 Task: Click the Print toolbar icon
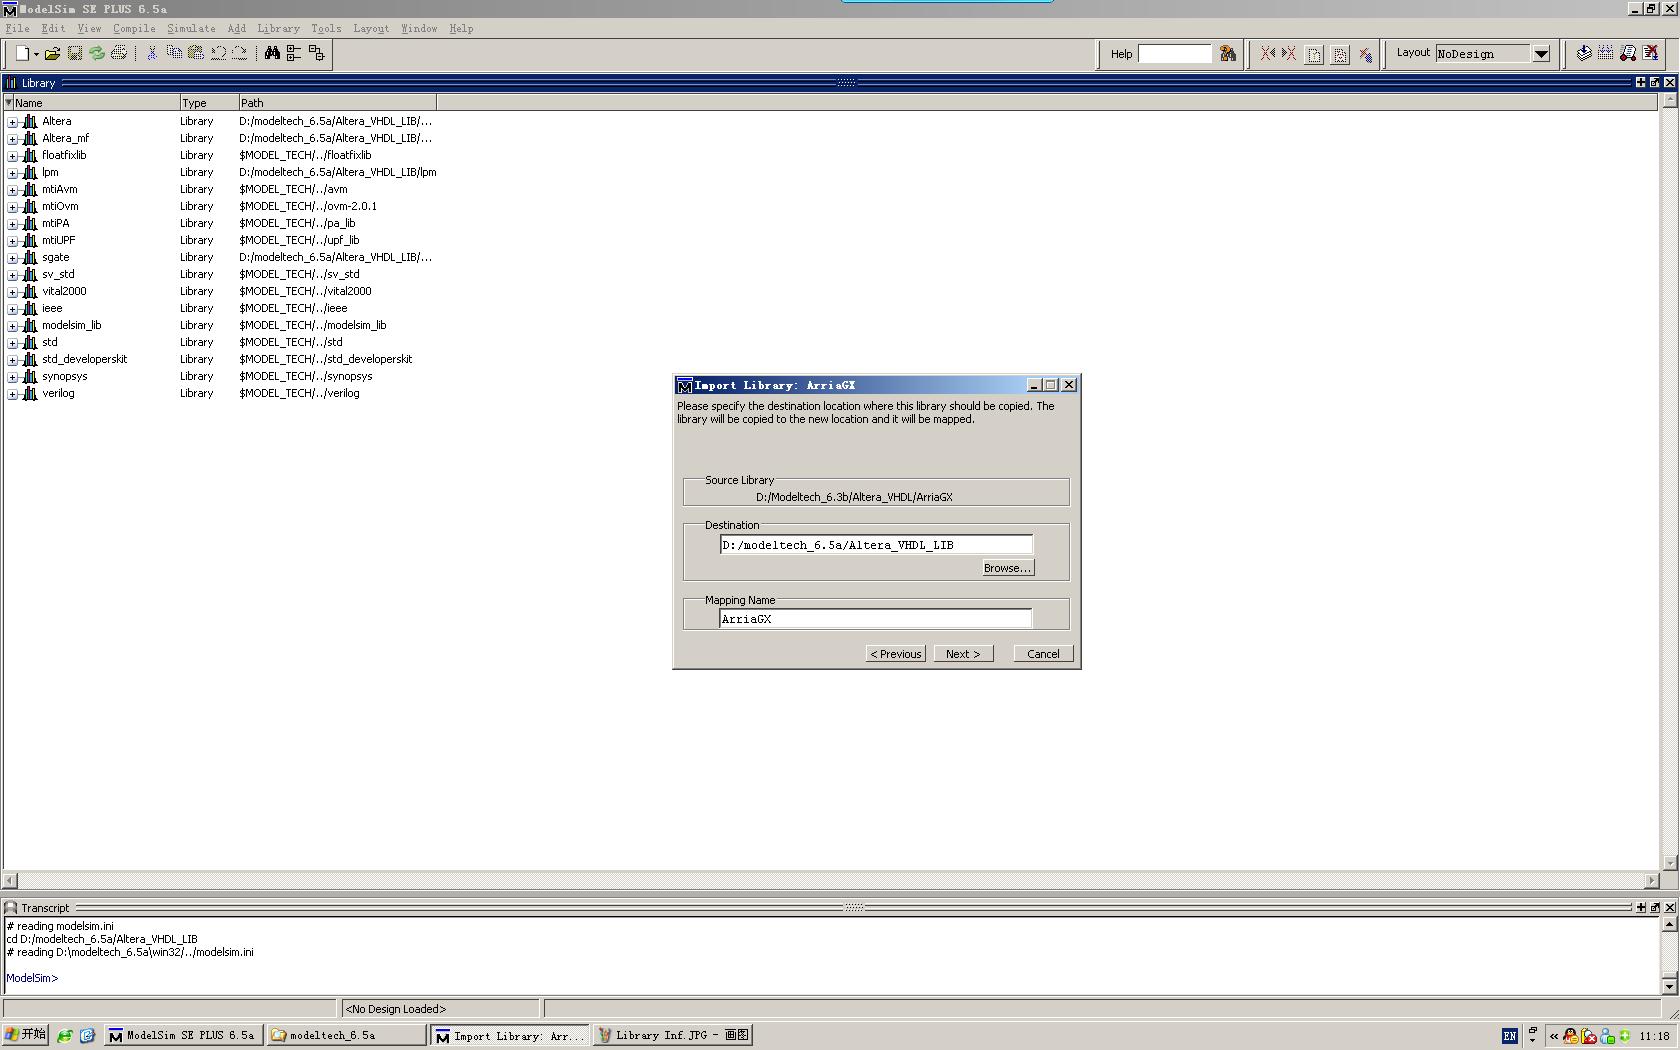(x=119, y=53)
